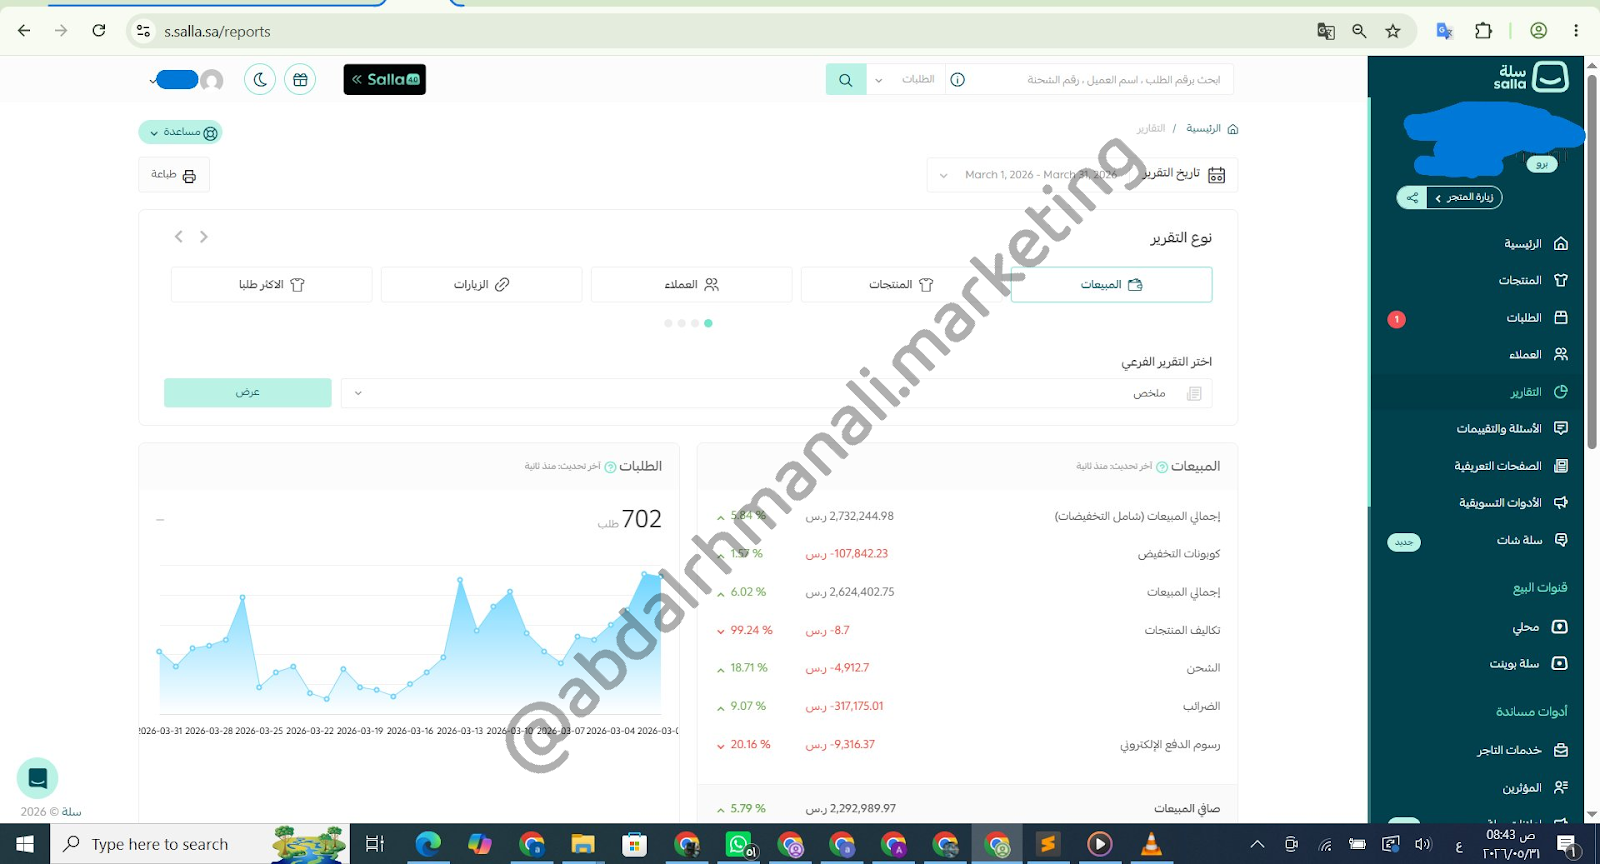This screenshot has height=864, width=1600.
Task: Click the share store icon
Action: pyautogui.click(x=1412, y=197)
